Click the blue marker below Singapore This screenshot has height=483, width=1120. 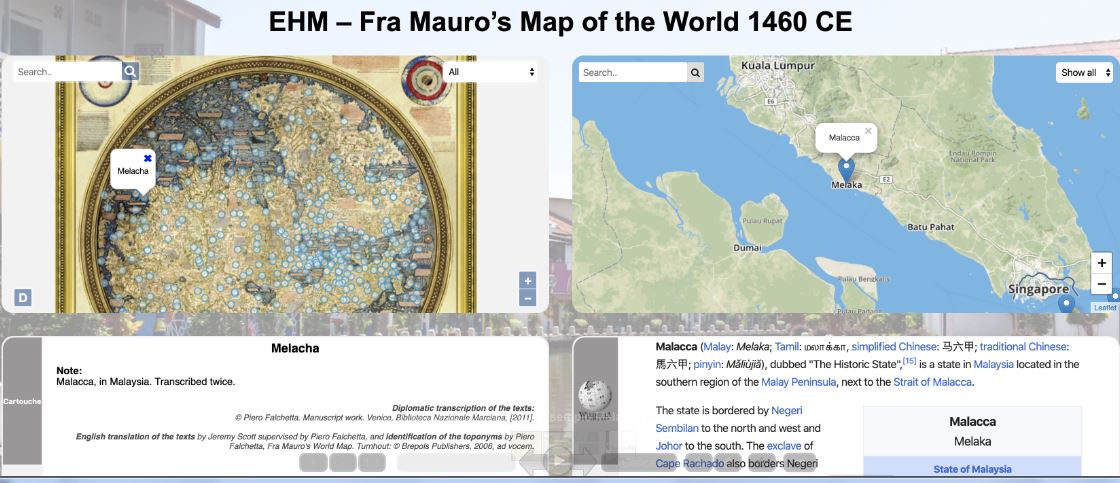click(x=1066, y=305)
